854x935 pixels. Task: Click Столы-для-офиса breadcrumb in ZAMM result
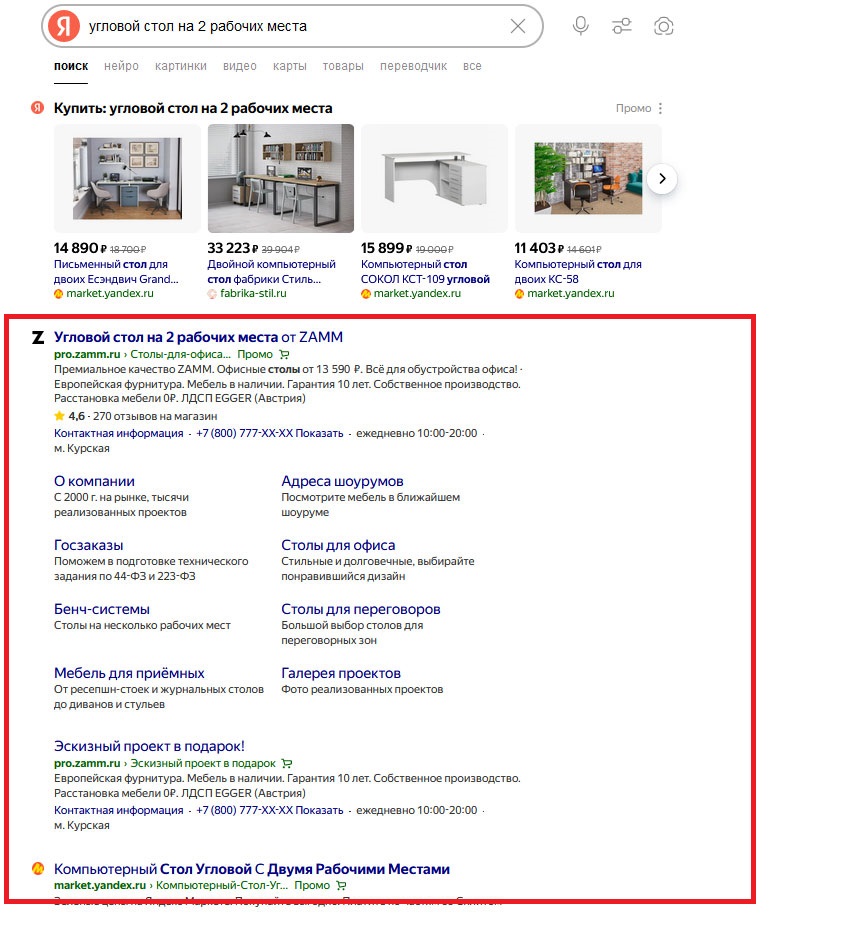(181, 355)
